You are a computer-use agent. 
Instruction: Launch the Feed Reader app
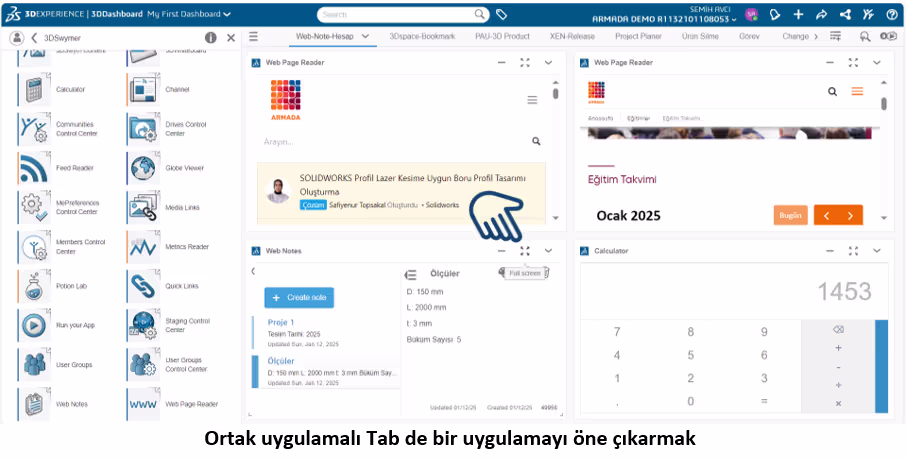36,168
